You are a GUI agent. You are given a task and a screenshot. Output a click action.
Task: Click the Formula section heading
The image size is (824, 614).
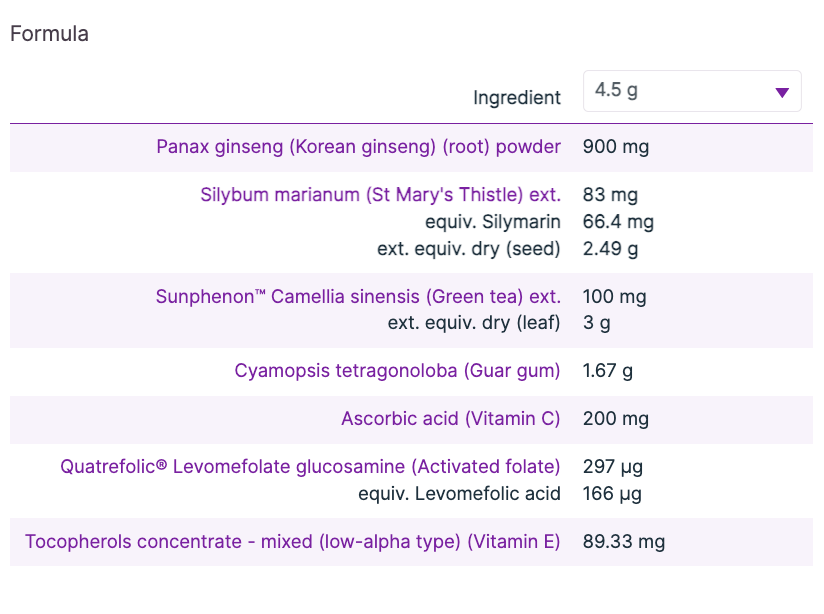pyautogui.click(x=49, y=34)
